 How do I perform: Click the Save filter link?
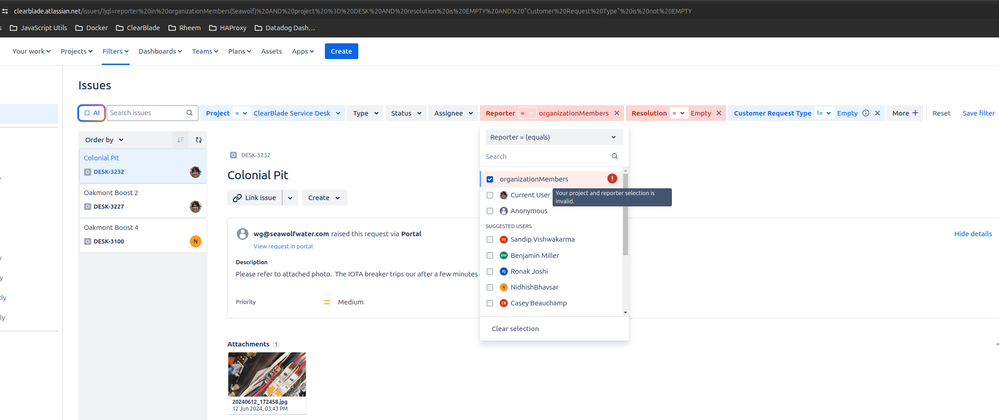coord(978,113)
